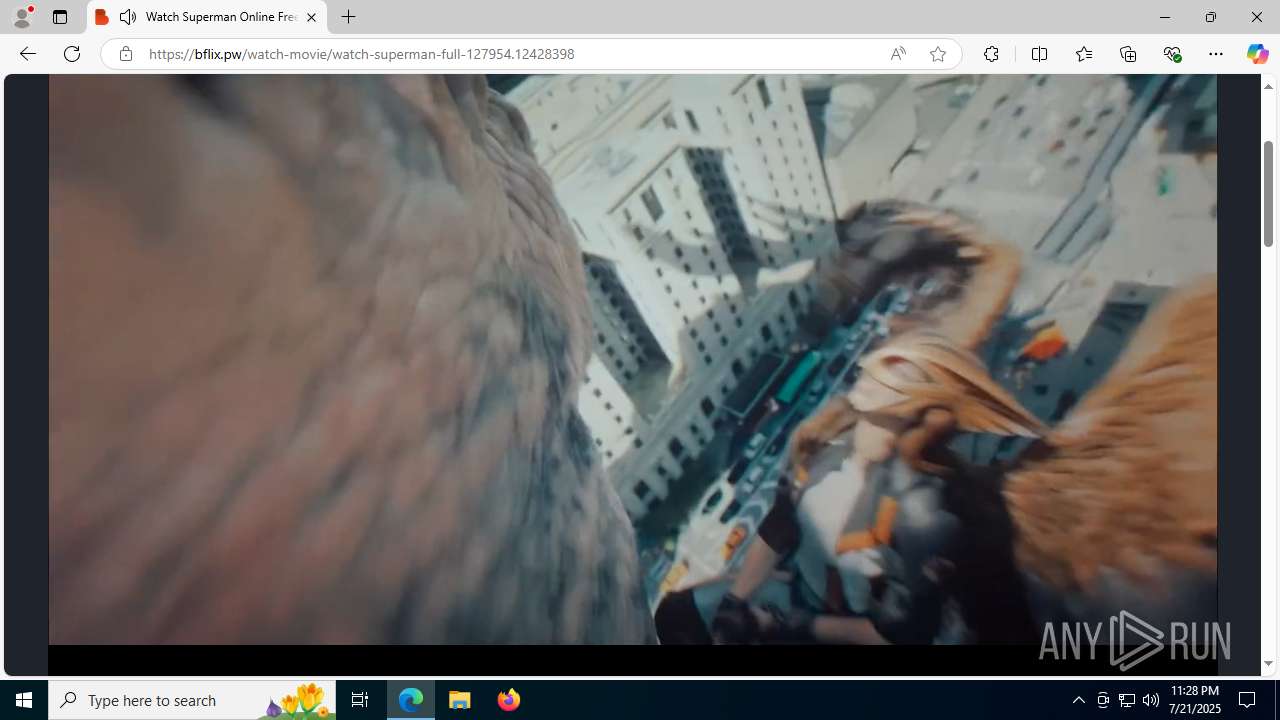Launch Firefox from taskbar
This screenshot has height=720, width=1280.
(508, 700)
